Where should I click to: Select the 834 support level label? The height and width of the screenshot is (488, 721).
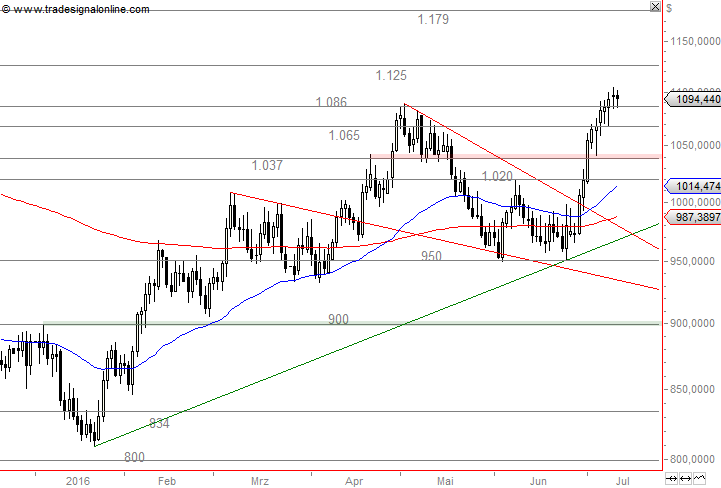159,424
